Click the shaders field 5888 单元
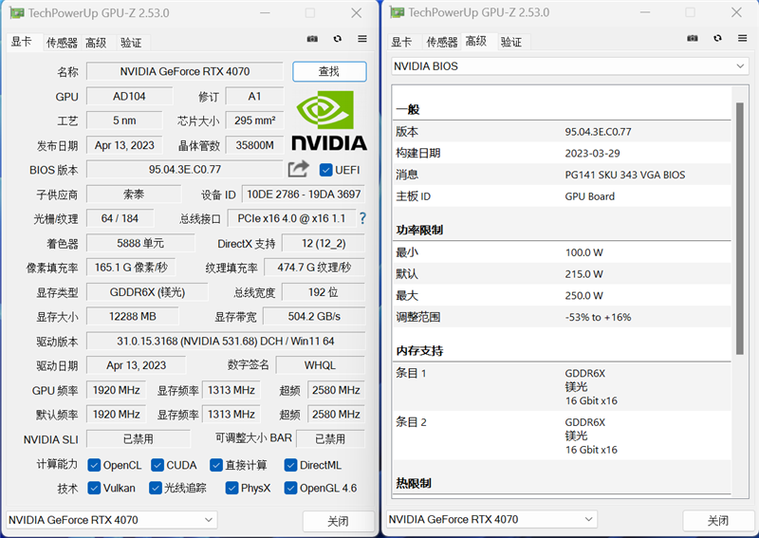Viewport: 759px width, 538px height. coord(140,243)
